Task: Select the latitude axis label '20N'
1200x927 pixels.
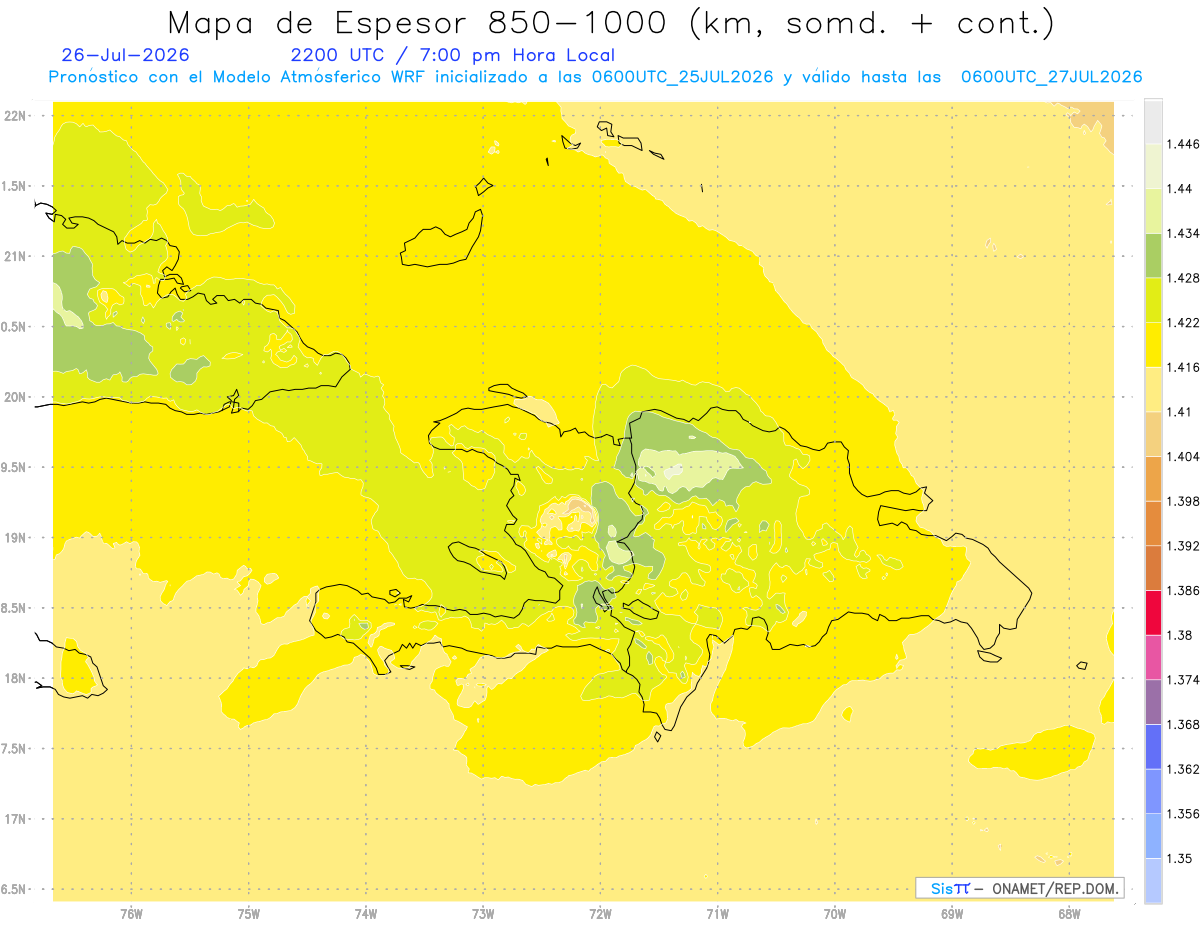Action: [16, 397]
